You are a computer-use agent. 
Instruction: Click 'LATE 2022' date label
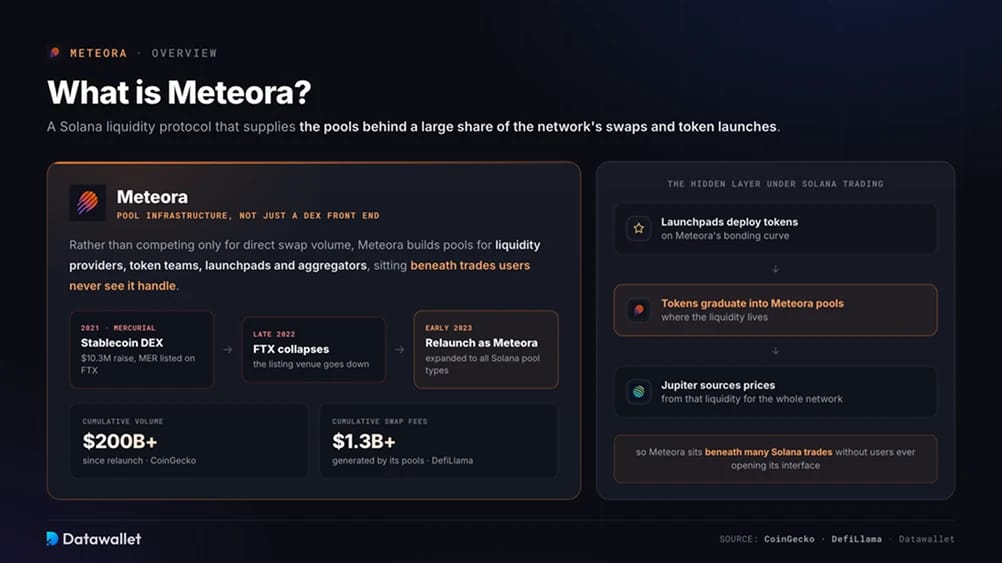pos(274,334)
